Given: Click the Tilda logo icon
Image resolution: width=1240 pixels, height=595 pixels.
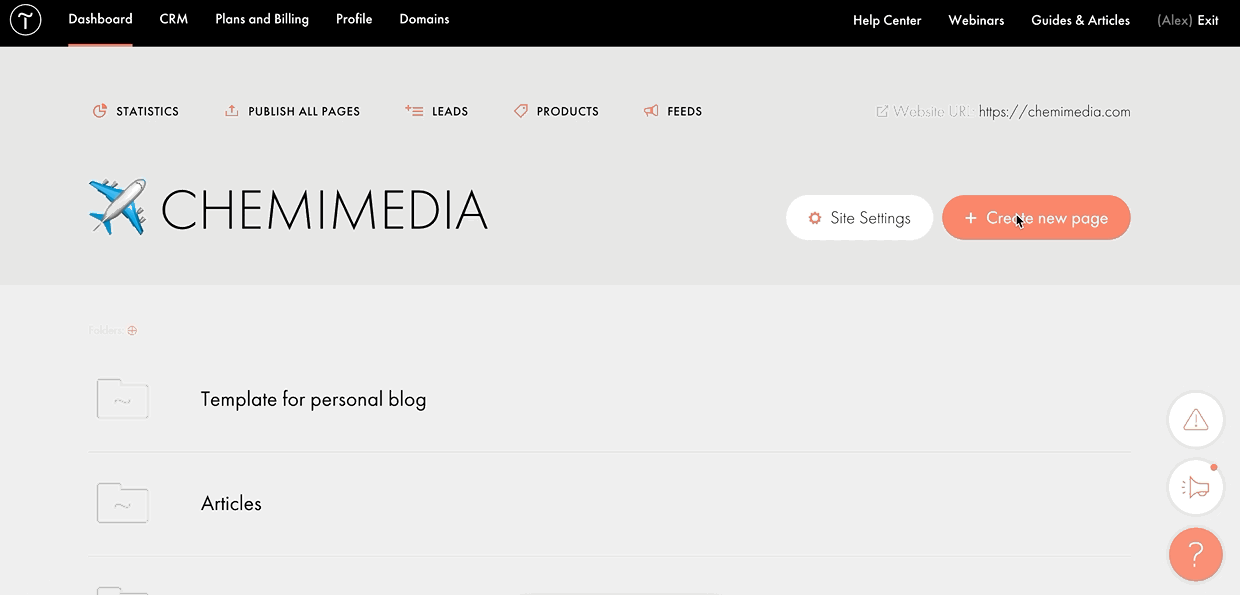Looking at the screenshot, I should coord(25,20).
